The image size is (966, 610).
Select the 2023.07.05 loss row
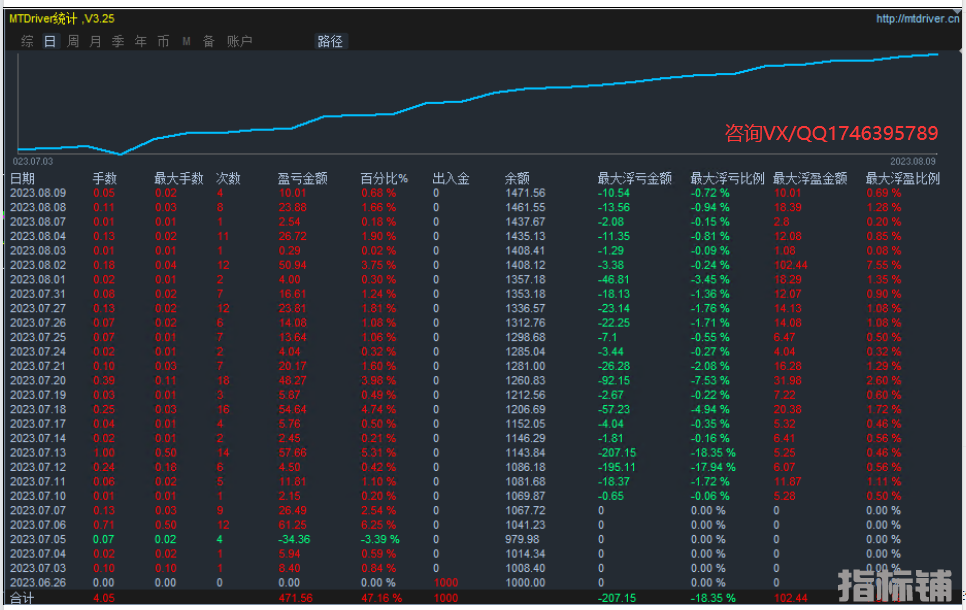37,539
